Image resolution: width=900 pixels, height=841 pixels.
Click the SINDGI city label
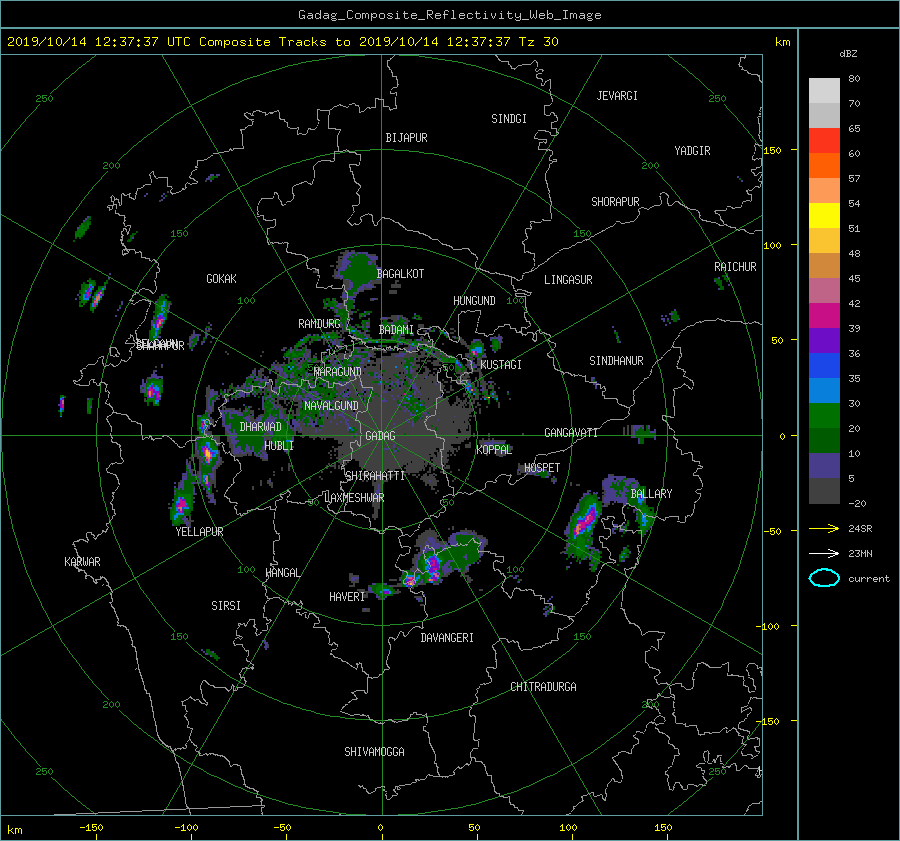(x=509, y=119)
